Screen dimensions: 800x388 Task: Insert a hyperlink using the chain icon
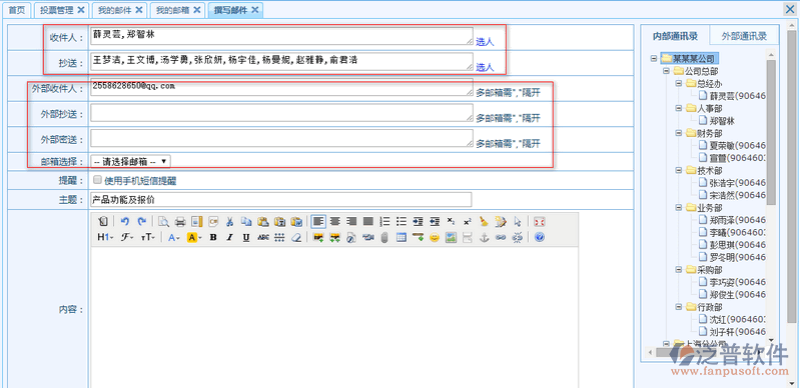501,237
